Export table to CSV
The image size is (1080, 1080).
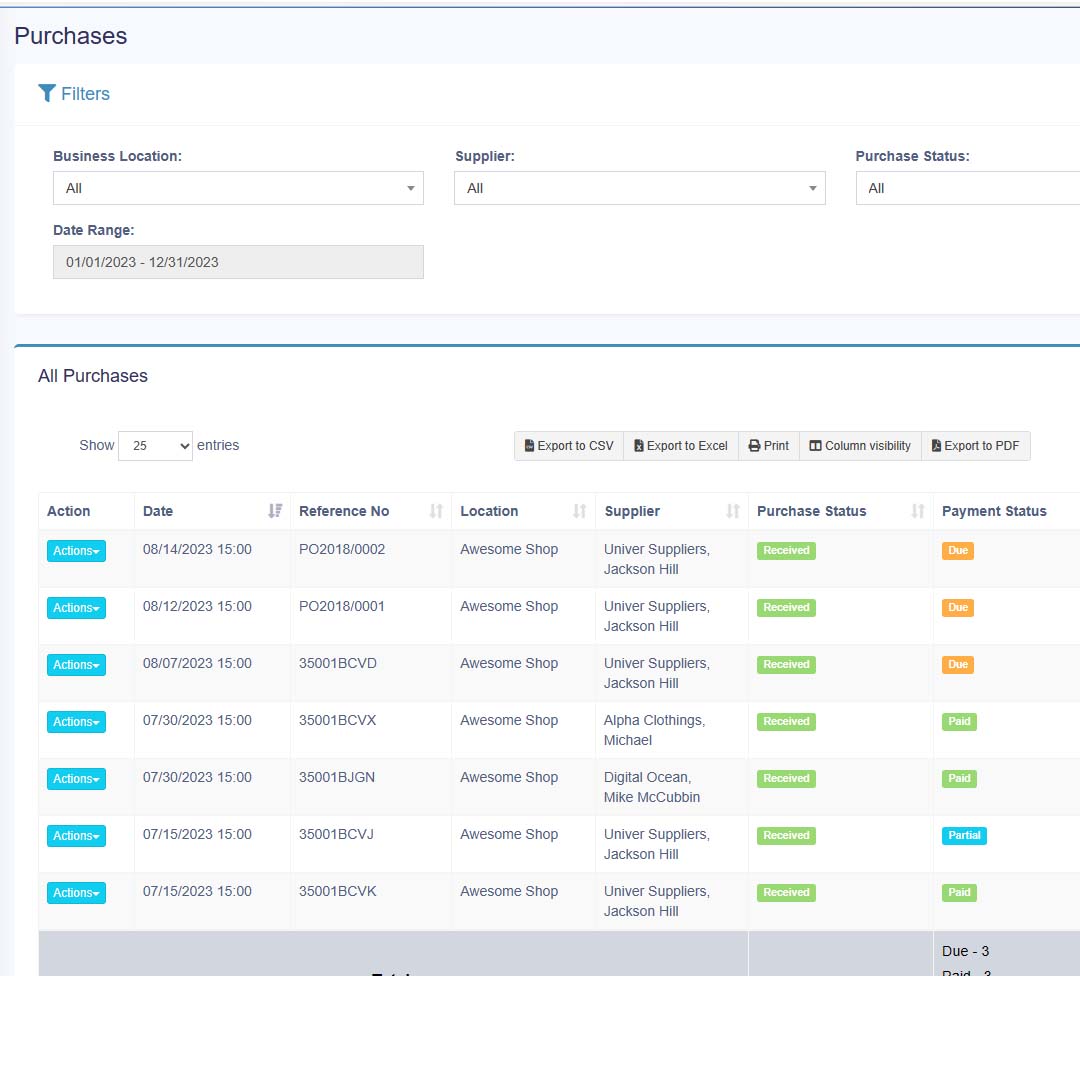569,446
